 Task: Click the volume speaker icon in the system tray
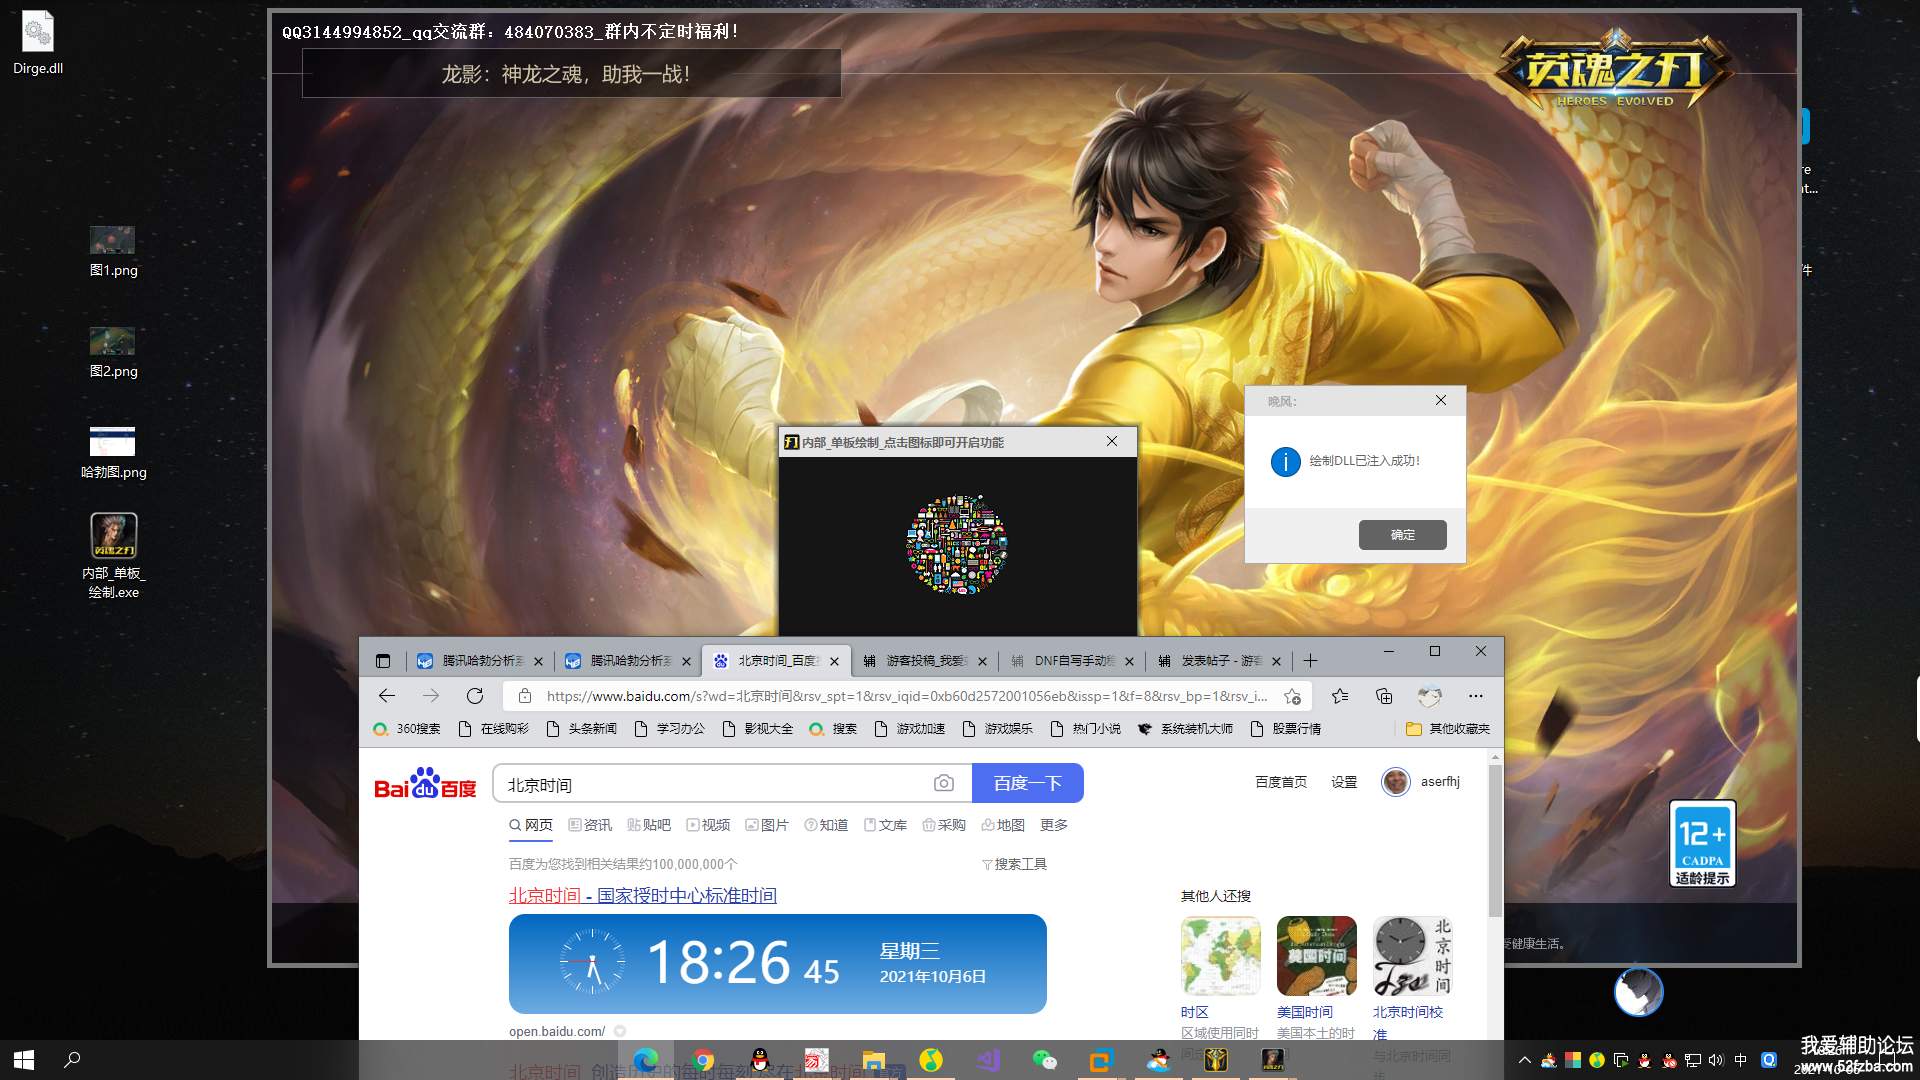click(1716, 1060)
